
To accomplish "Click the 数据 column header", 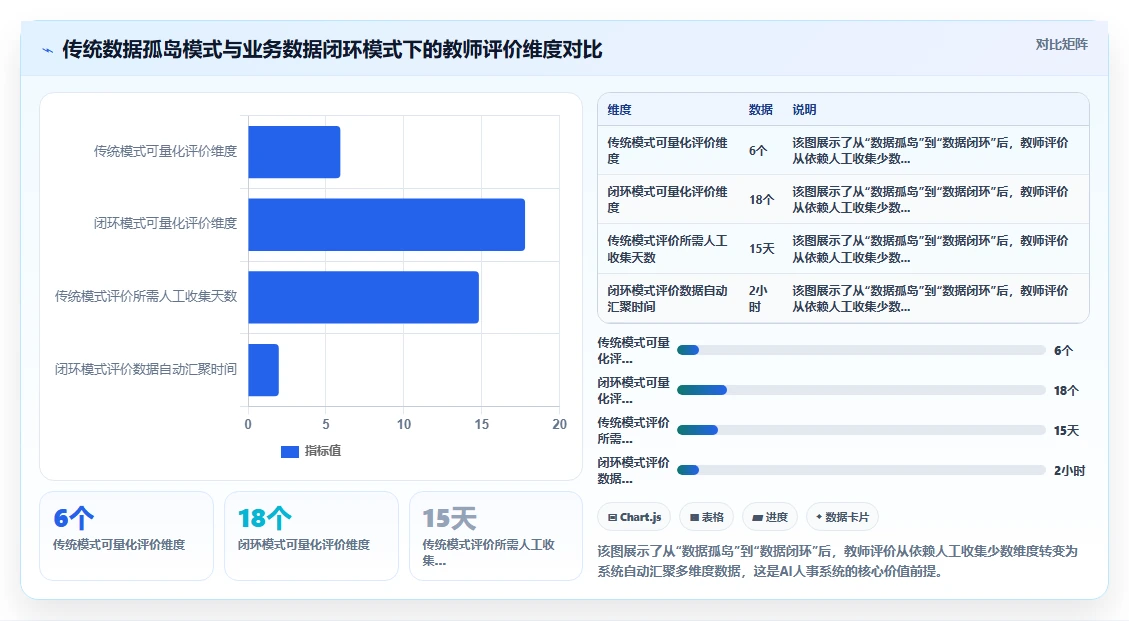I will 760,110.
